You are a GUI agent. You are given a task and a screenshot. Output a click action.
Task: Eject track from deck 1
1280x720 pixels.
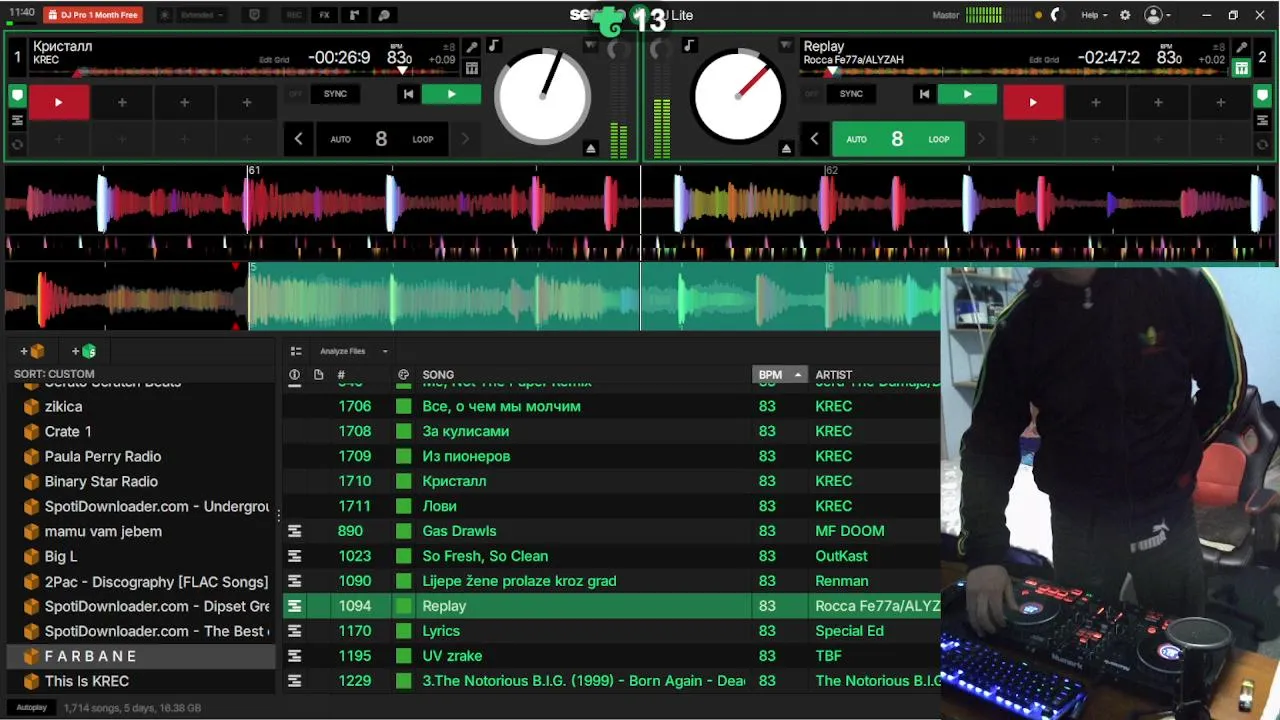coord(590,148)
